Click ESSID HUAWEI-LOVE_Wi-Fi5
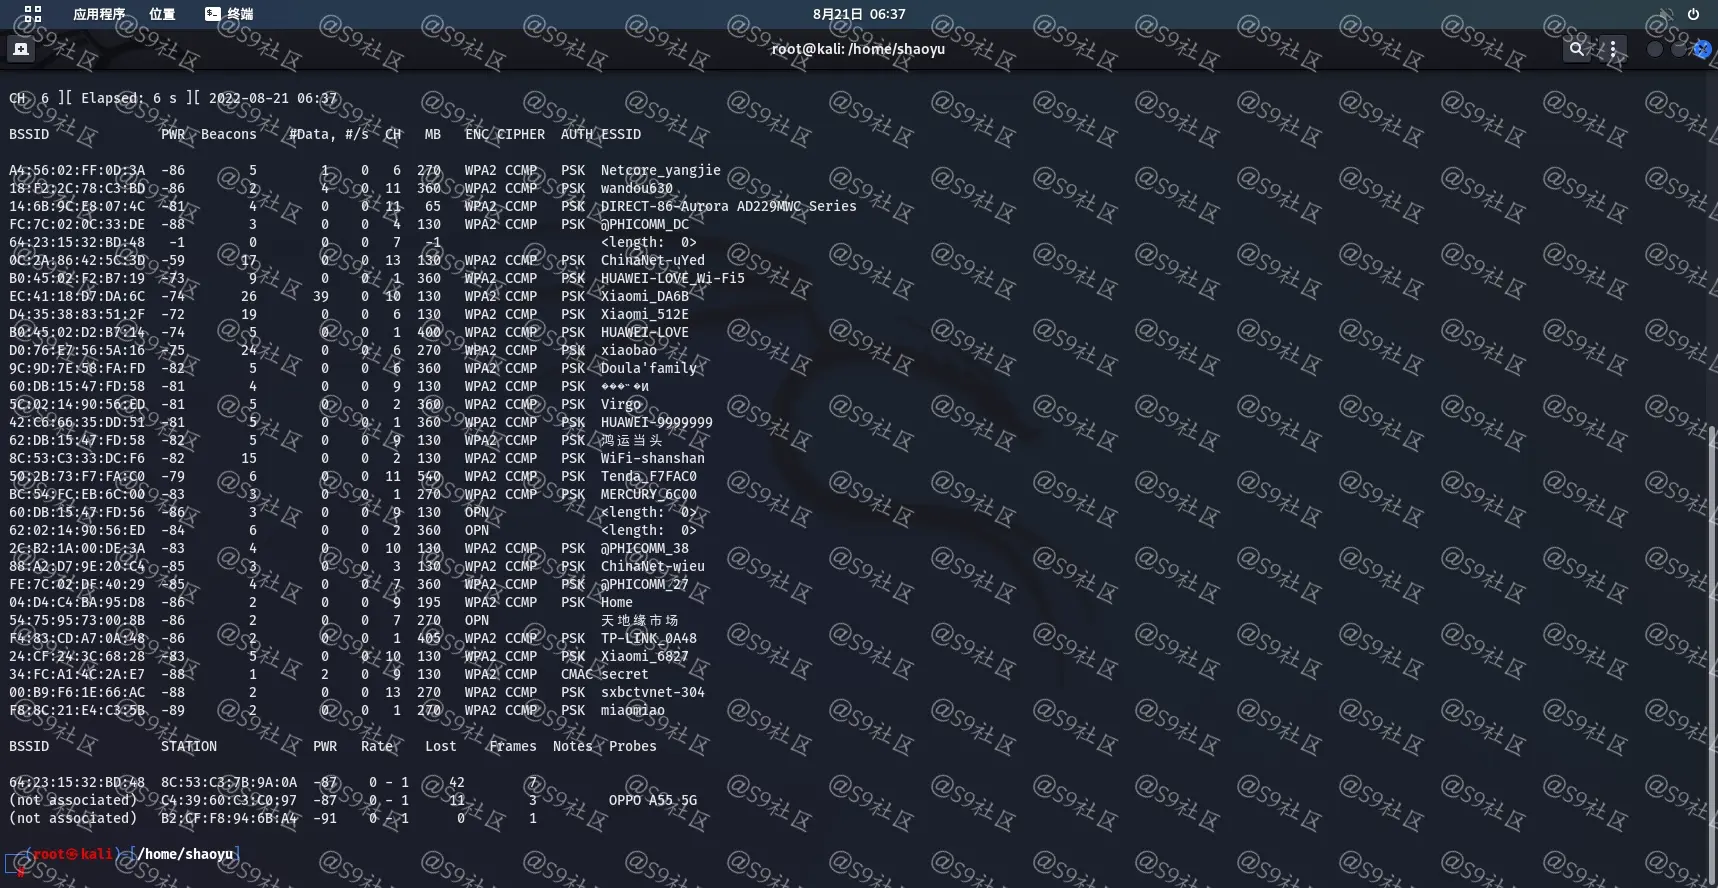The height and width of the screenshot is (888, 1718). pyautogui.click(x=672, y=278)
